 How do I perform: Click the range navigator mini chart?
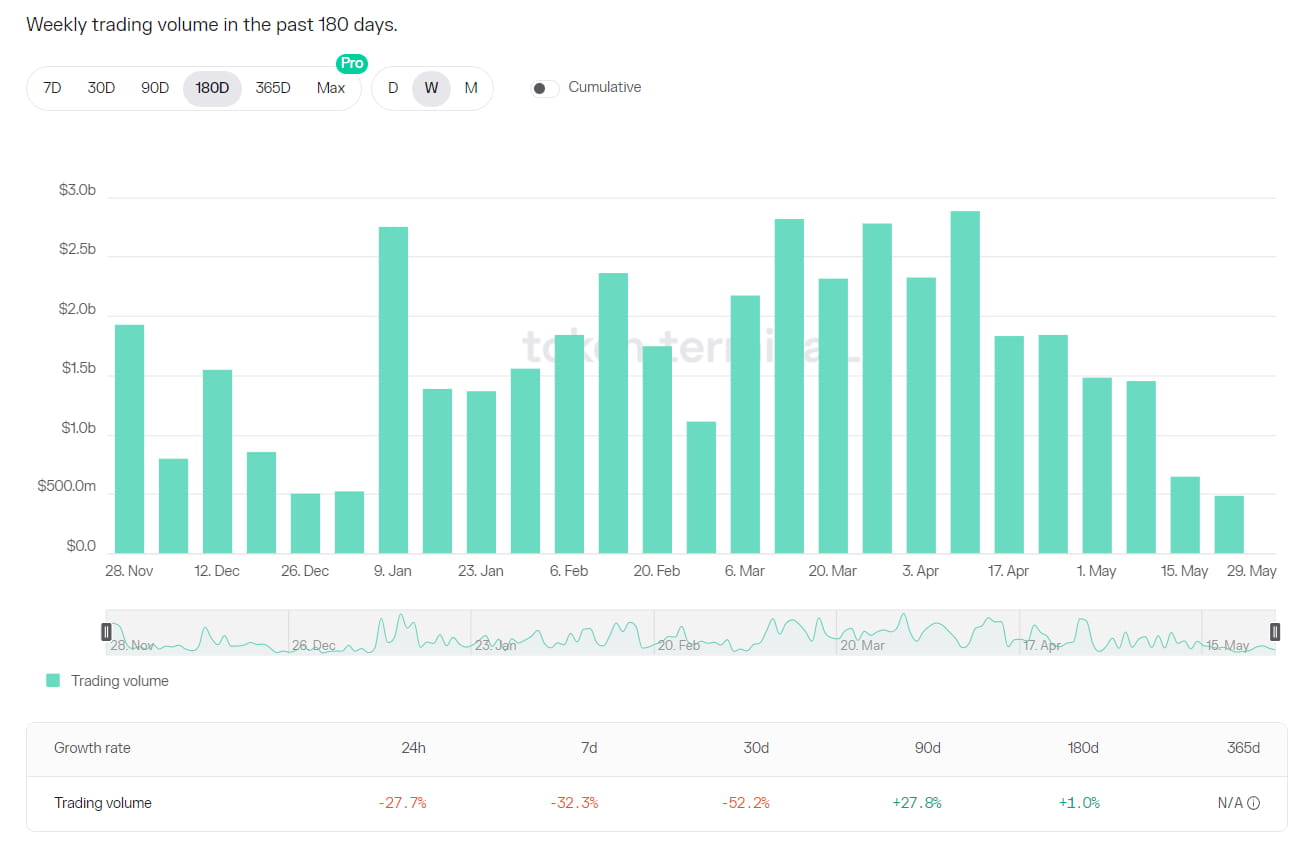[690, 633]
